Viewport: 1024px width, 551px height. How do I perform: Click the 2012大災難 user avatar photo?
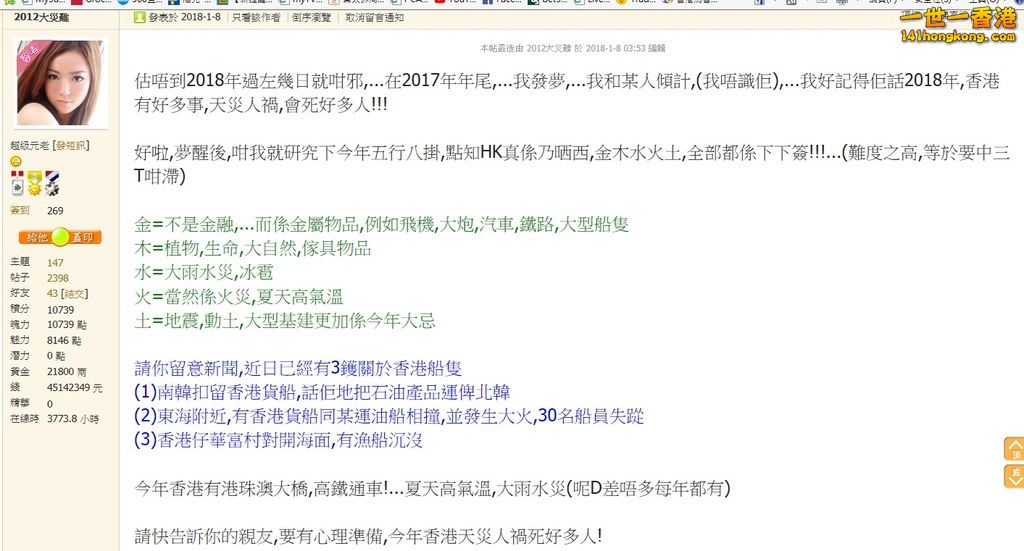pyautogui.click(x=60, y=83)
